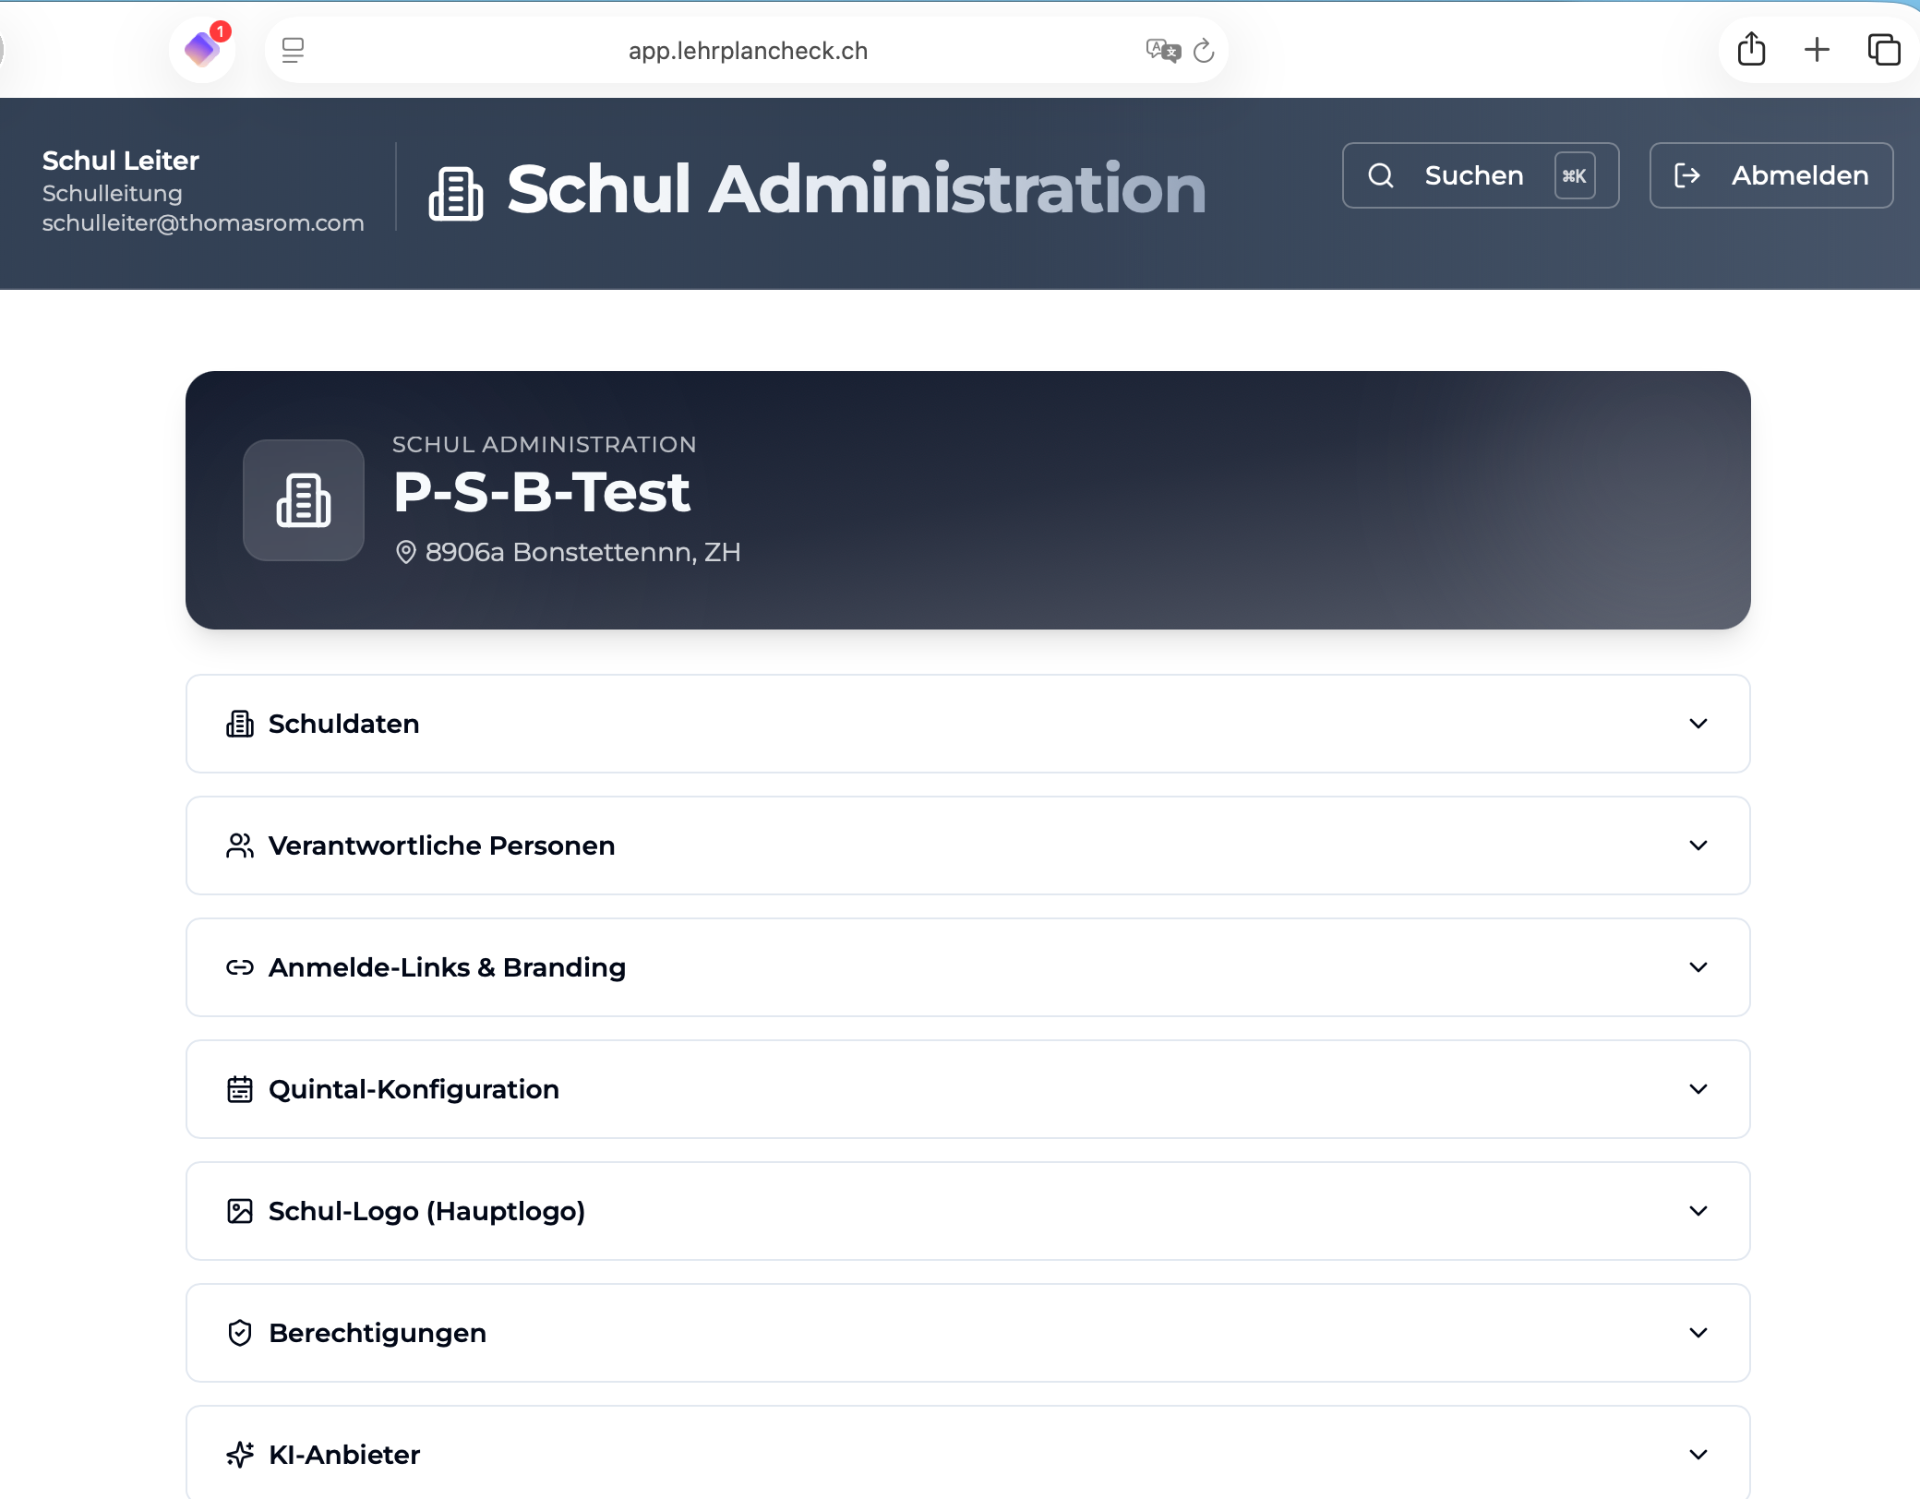Viewport: 1920px width, 1499px height.
Task: Expand the Quintal-Konfiguration section
Action: click(967, 1089)
